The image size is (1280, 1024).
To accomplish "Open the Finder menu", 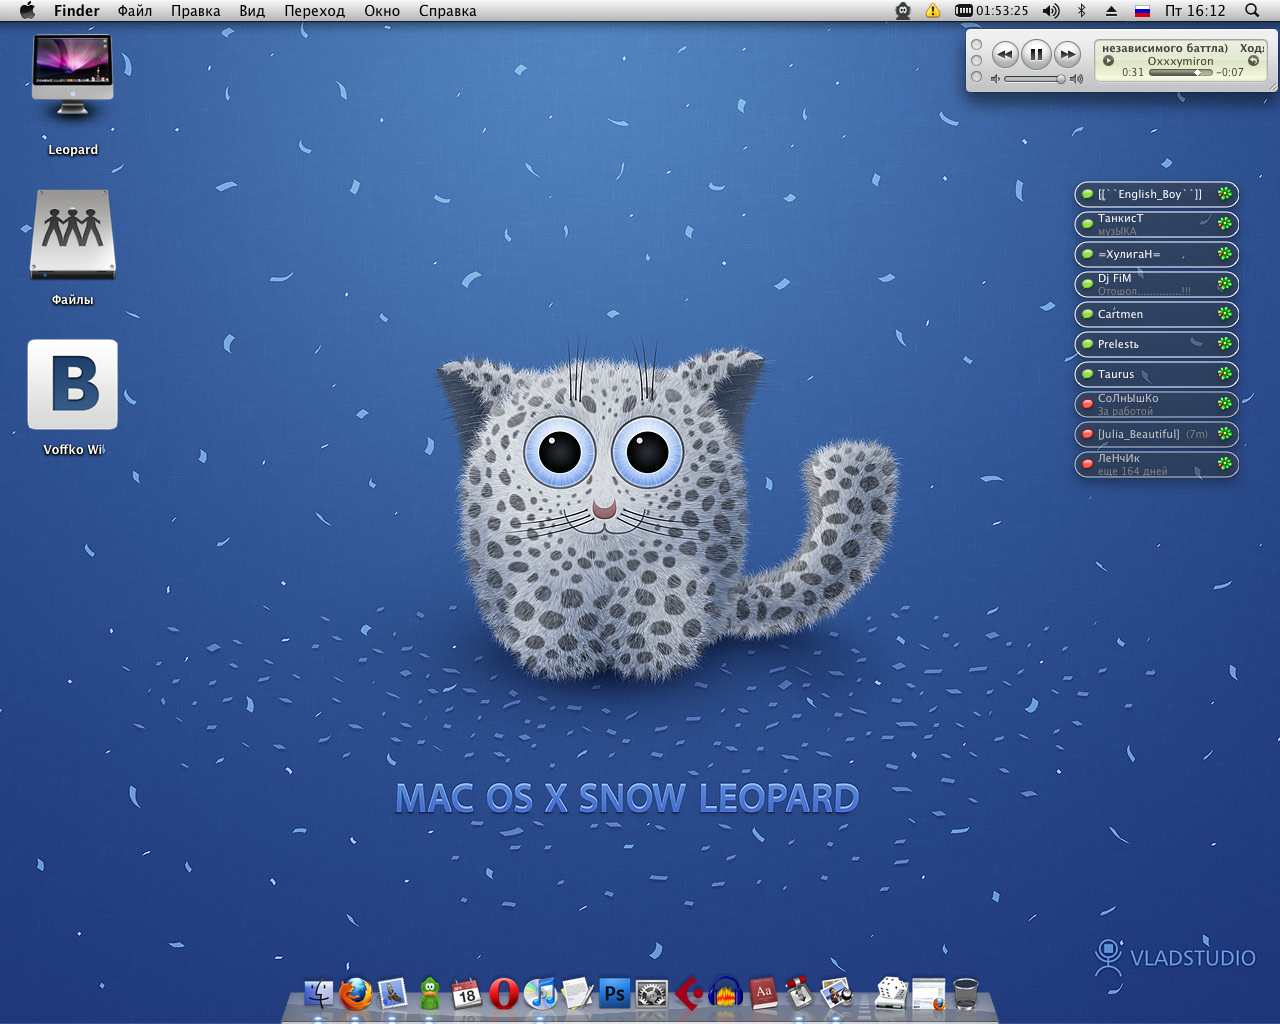I will pyautogui.click(x=77, y=11).
